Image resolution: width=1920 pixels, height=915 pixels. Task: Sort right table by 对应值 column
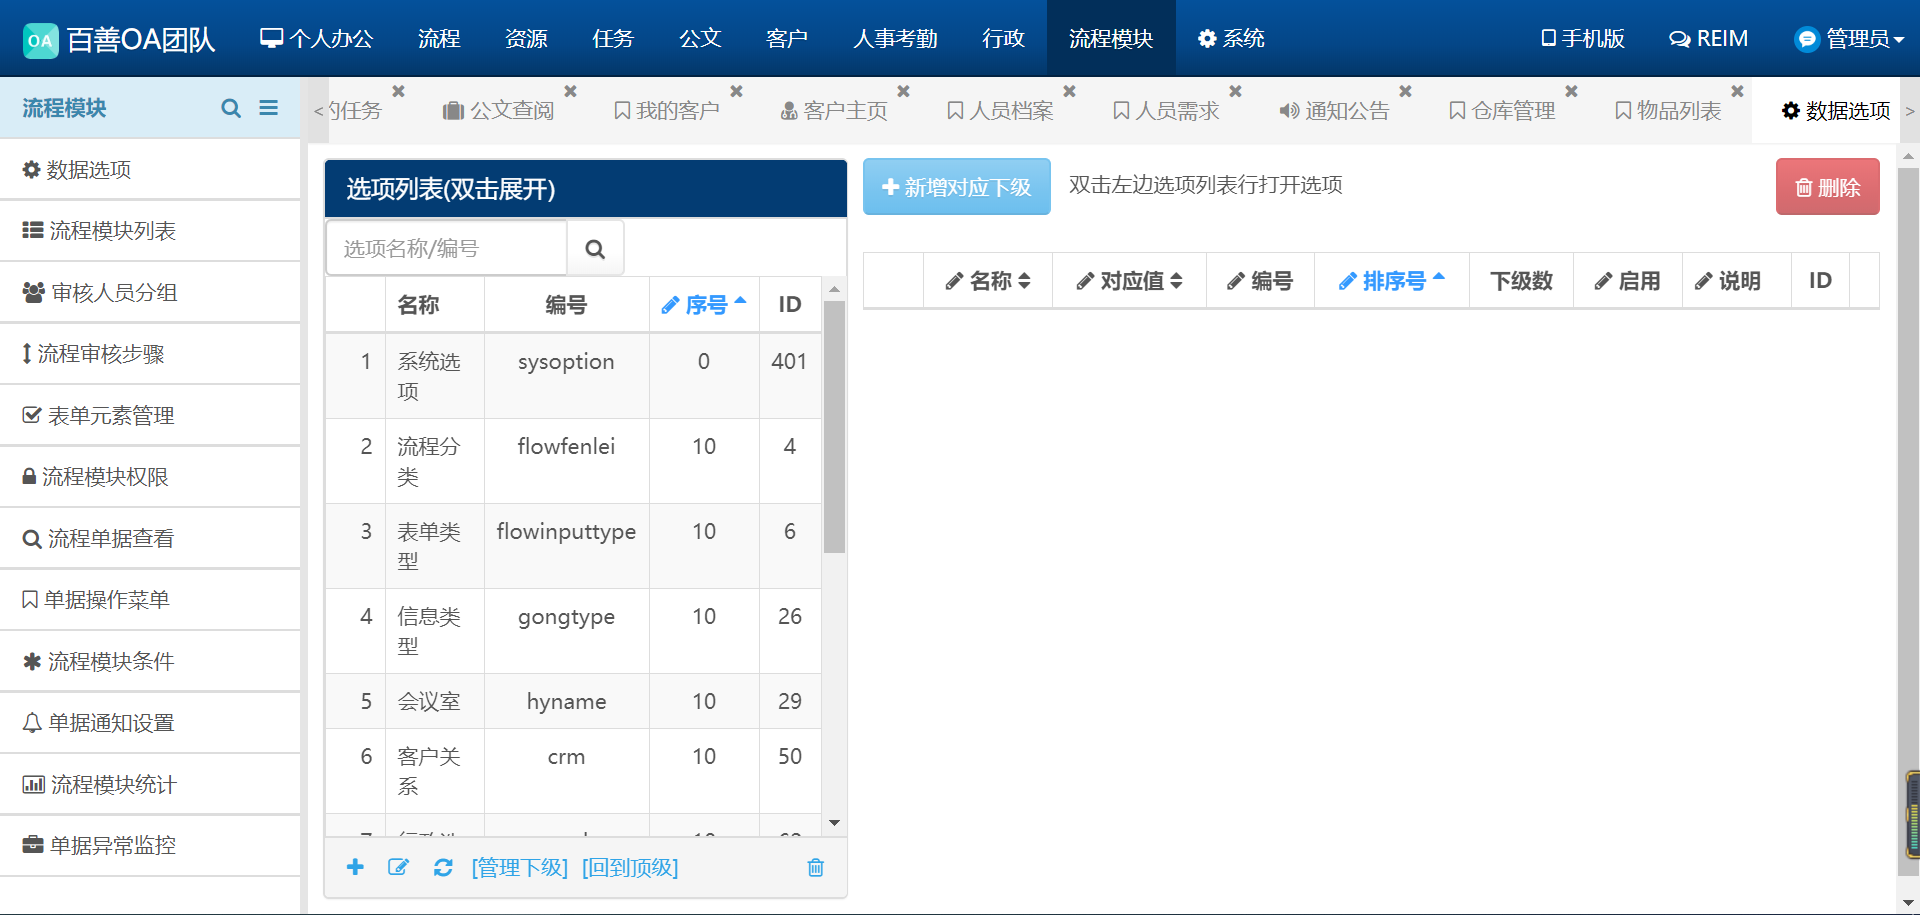[1130, 281]
